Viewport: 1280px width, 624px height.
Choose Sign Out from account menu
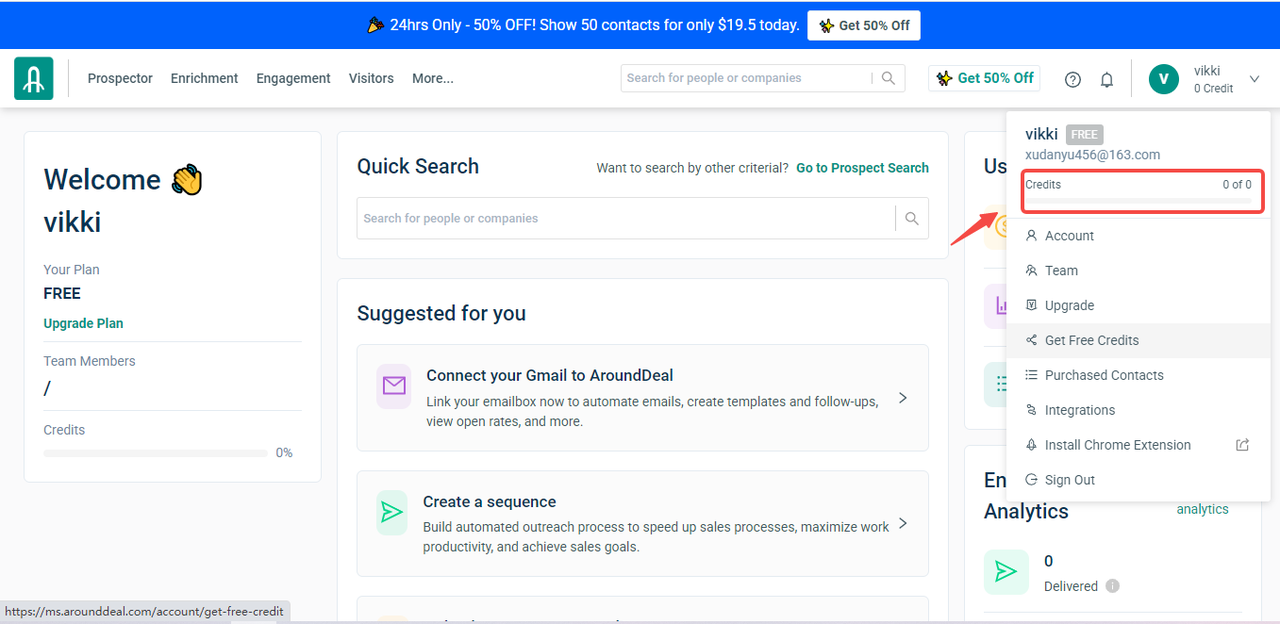point(1069,480)
